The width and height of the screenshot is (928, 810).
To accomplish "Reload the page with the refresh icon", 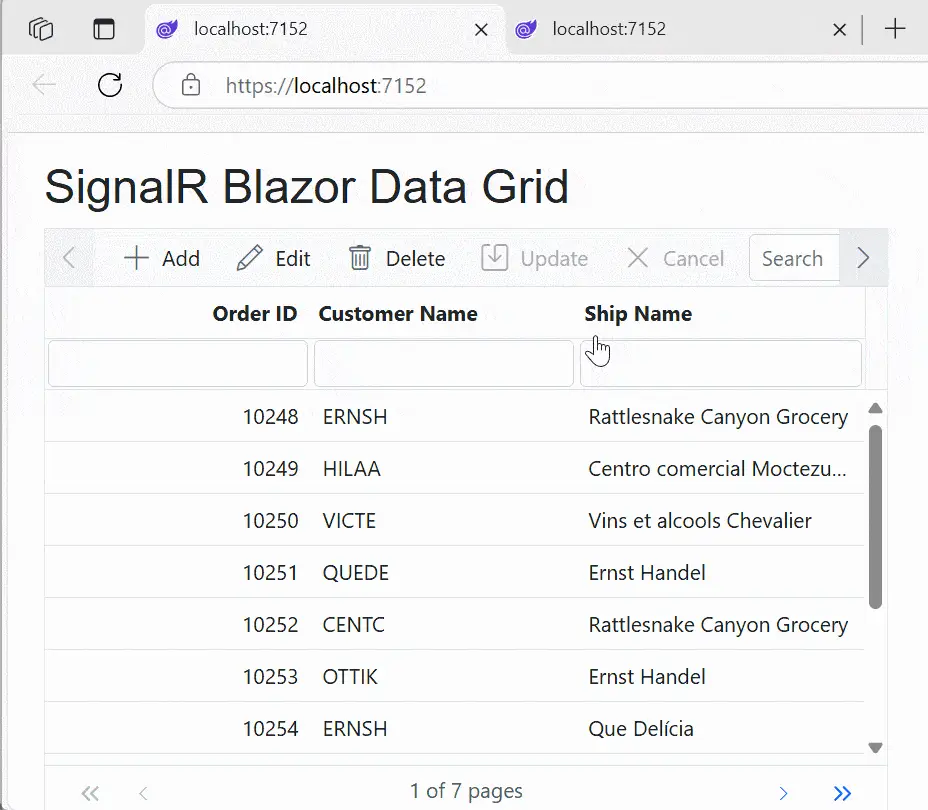I will pos(110,85).
